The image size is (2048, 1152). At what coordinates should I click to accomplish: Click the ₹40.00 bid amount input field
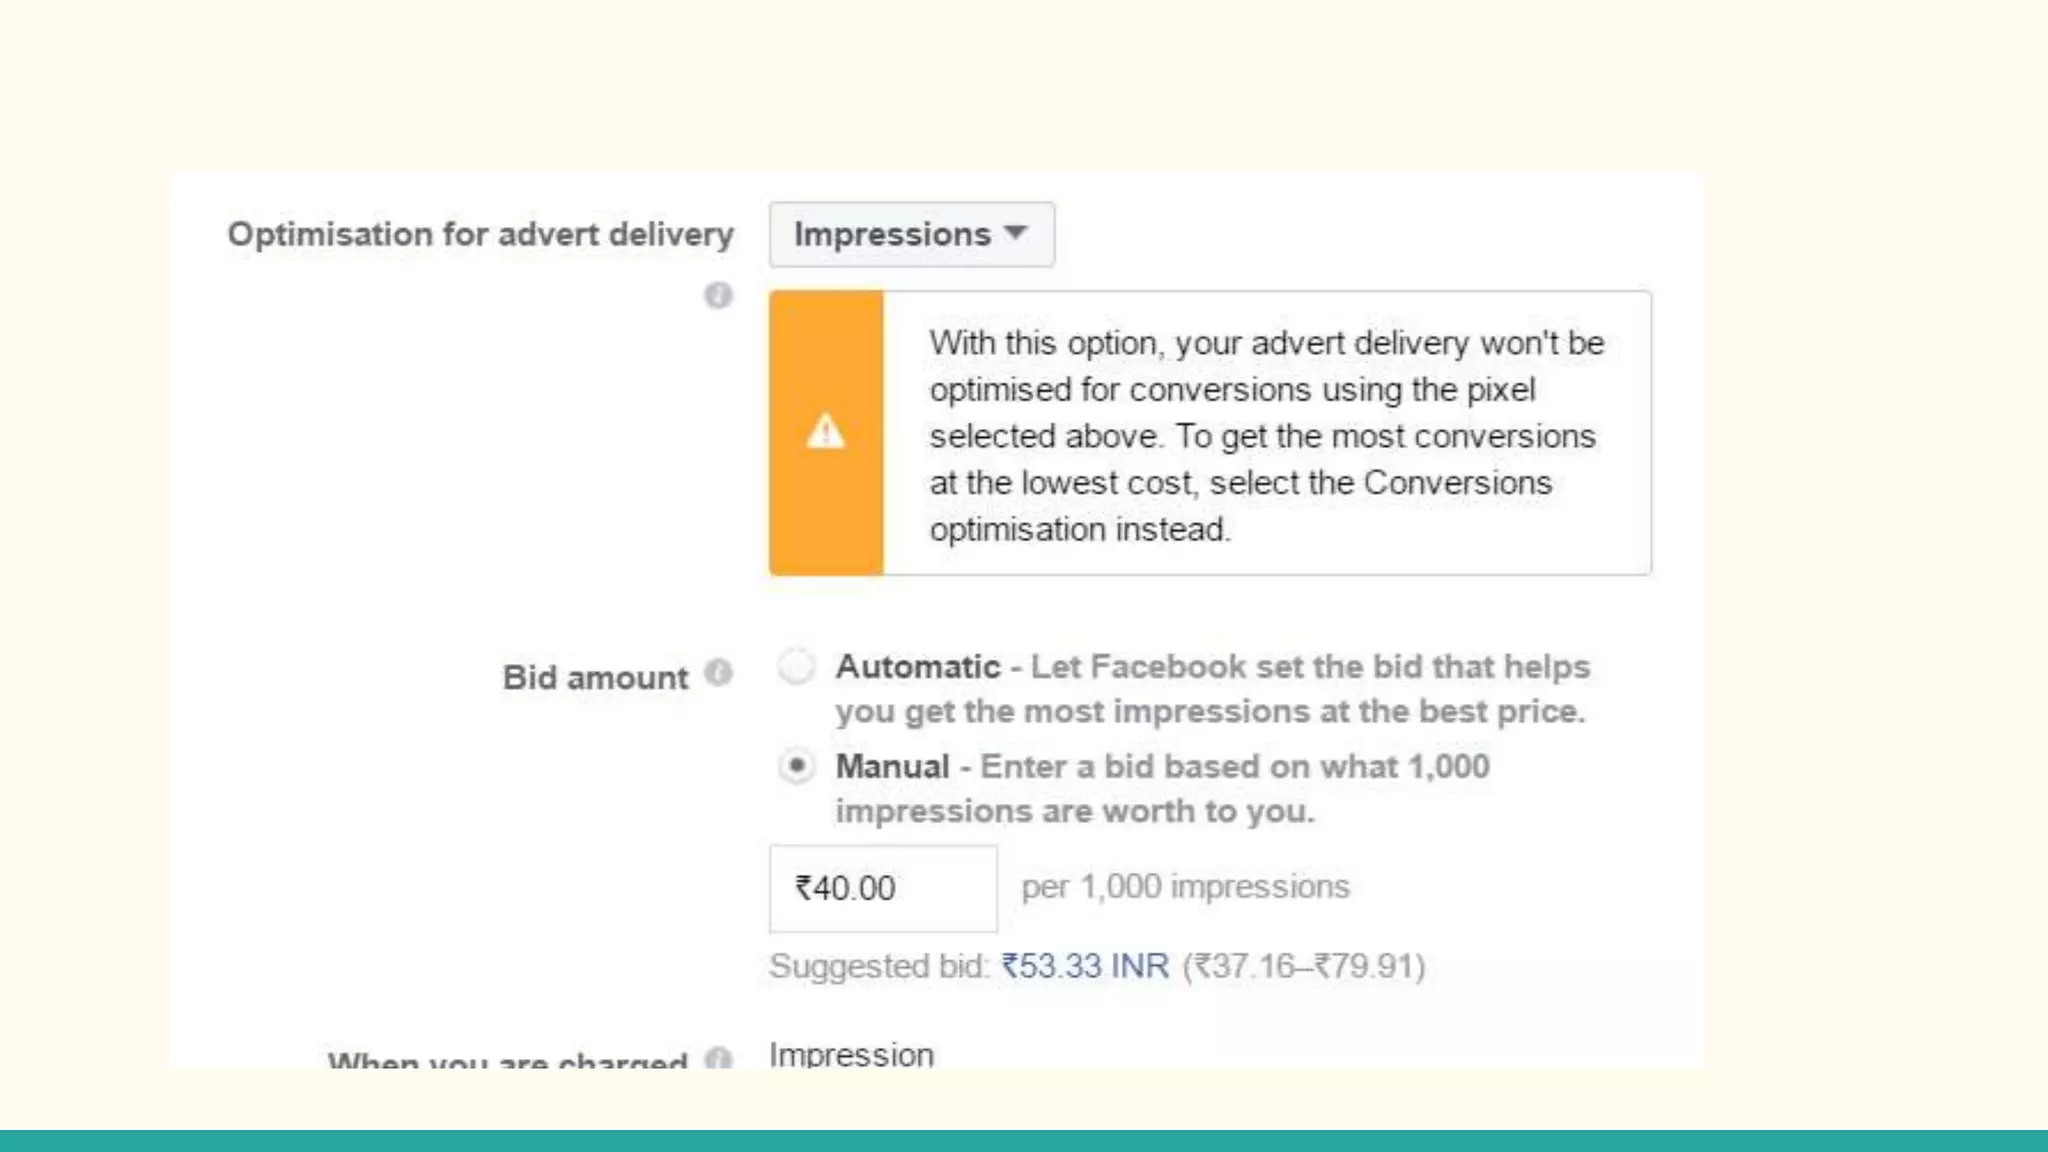click(x=882, y=888)
